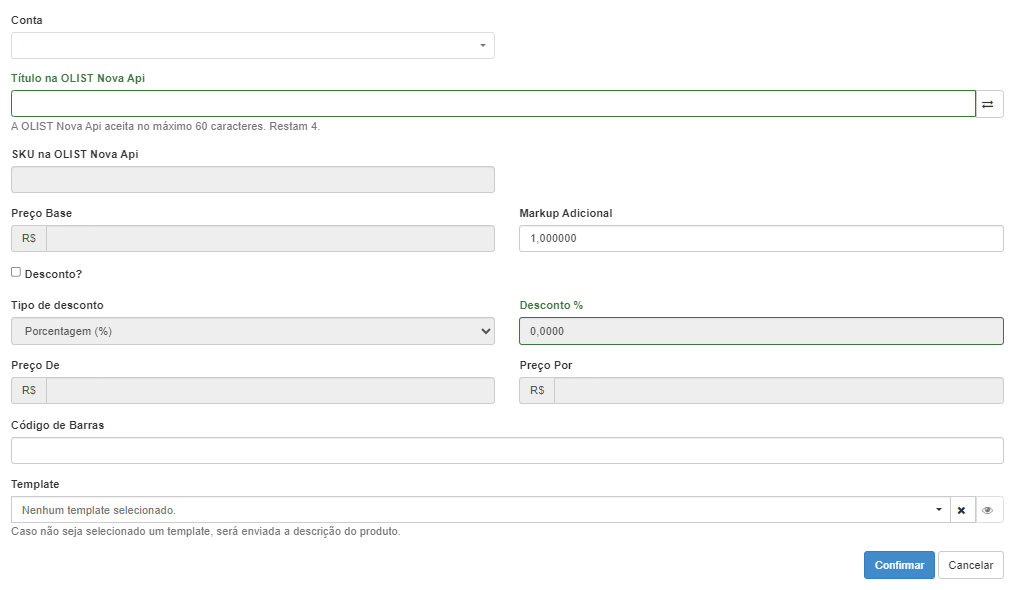Image resolution: width=1015 pixels, height=590 pixels.
Task: Enable the Desconto? checkbox
Action: click(16, 272)
